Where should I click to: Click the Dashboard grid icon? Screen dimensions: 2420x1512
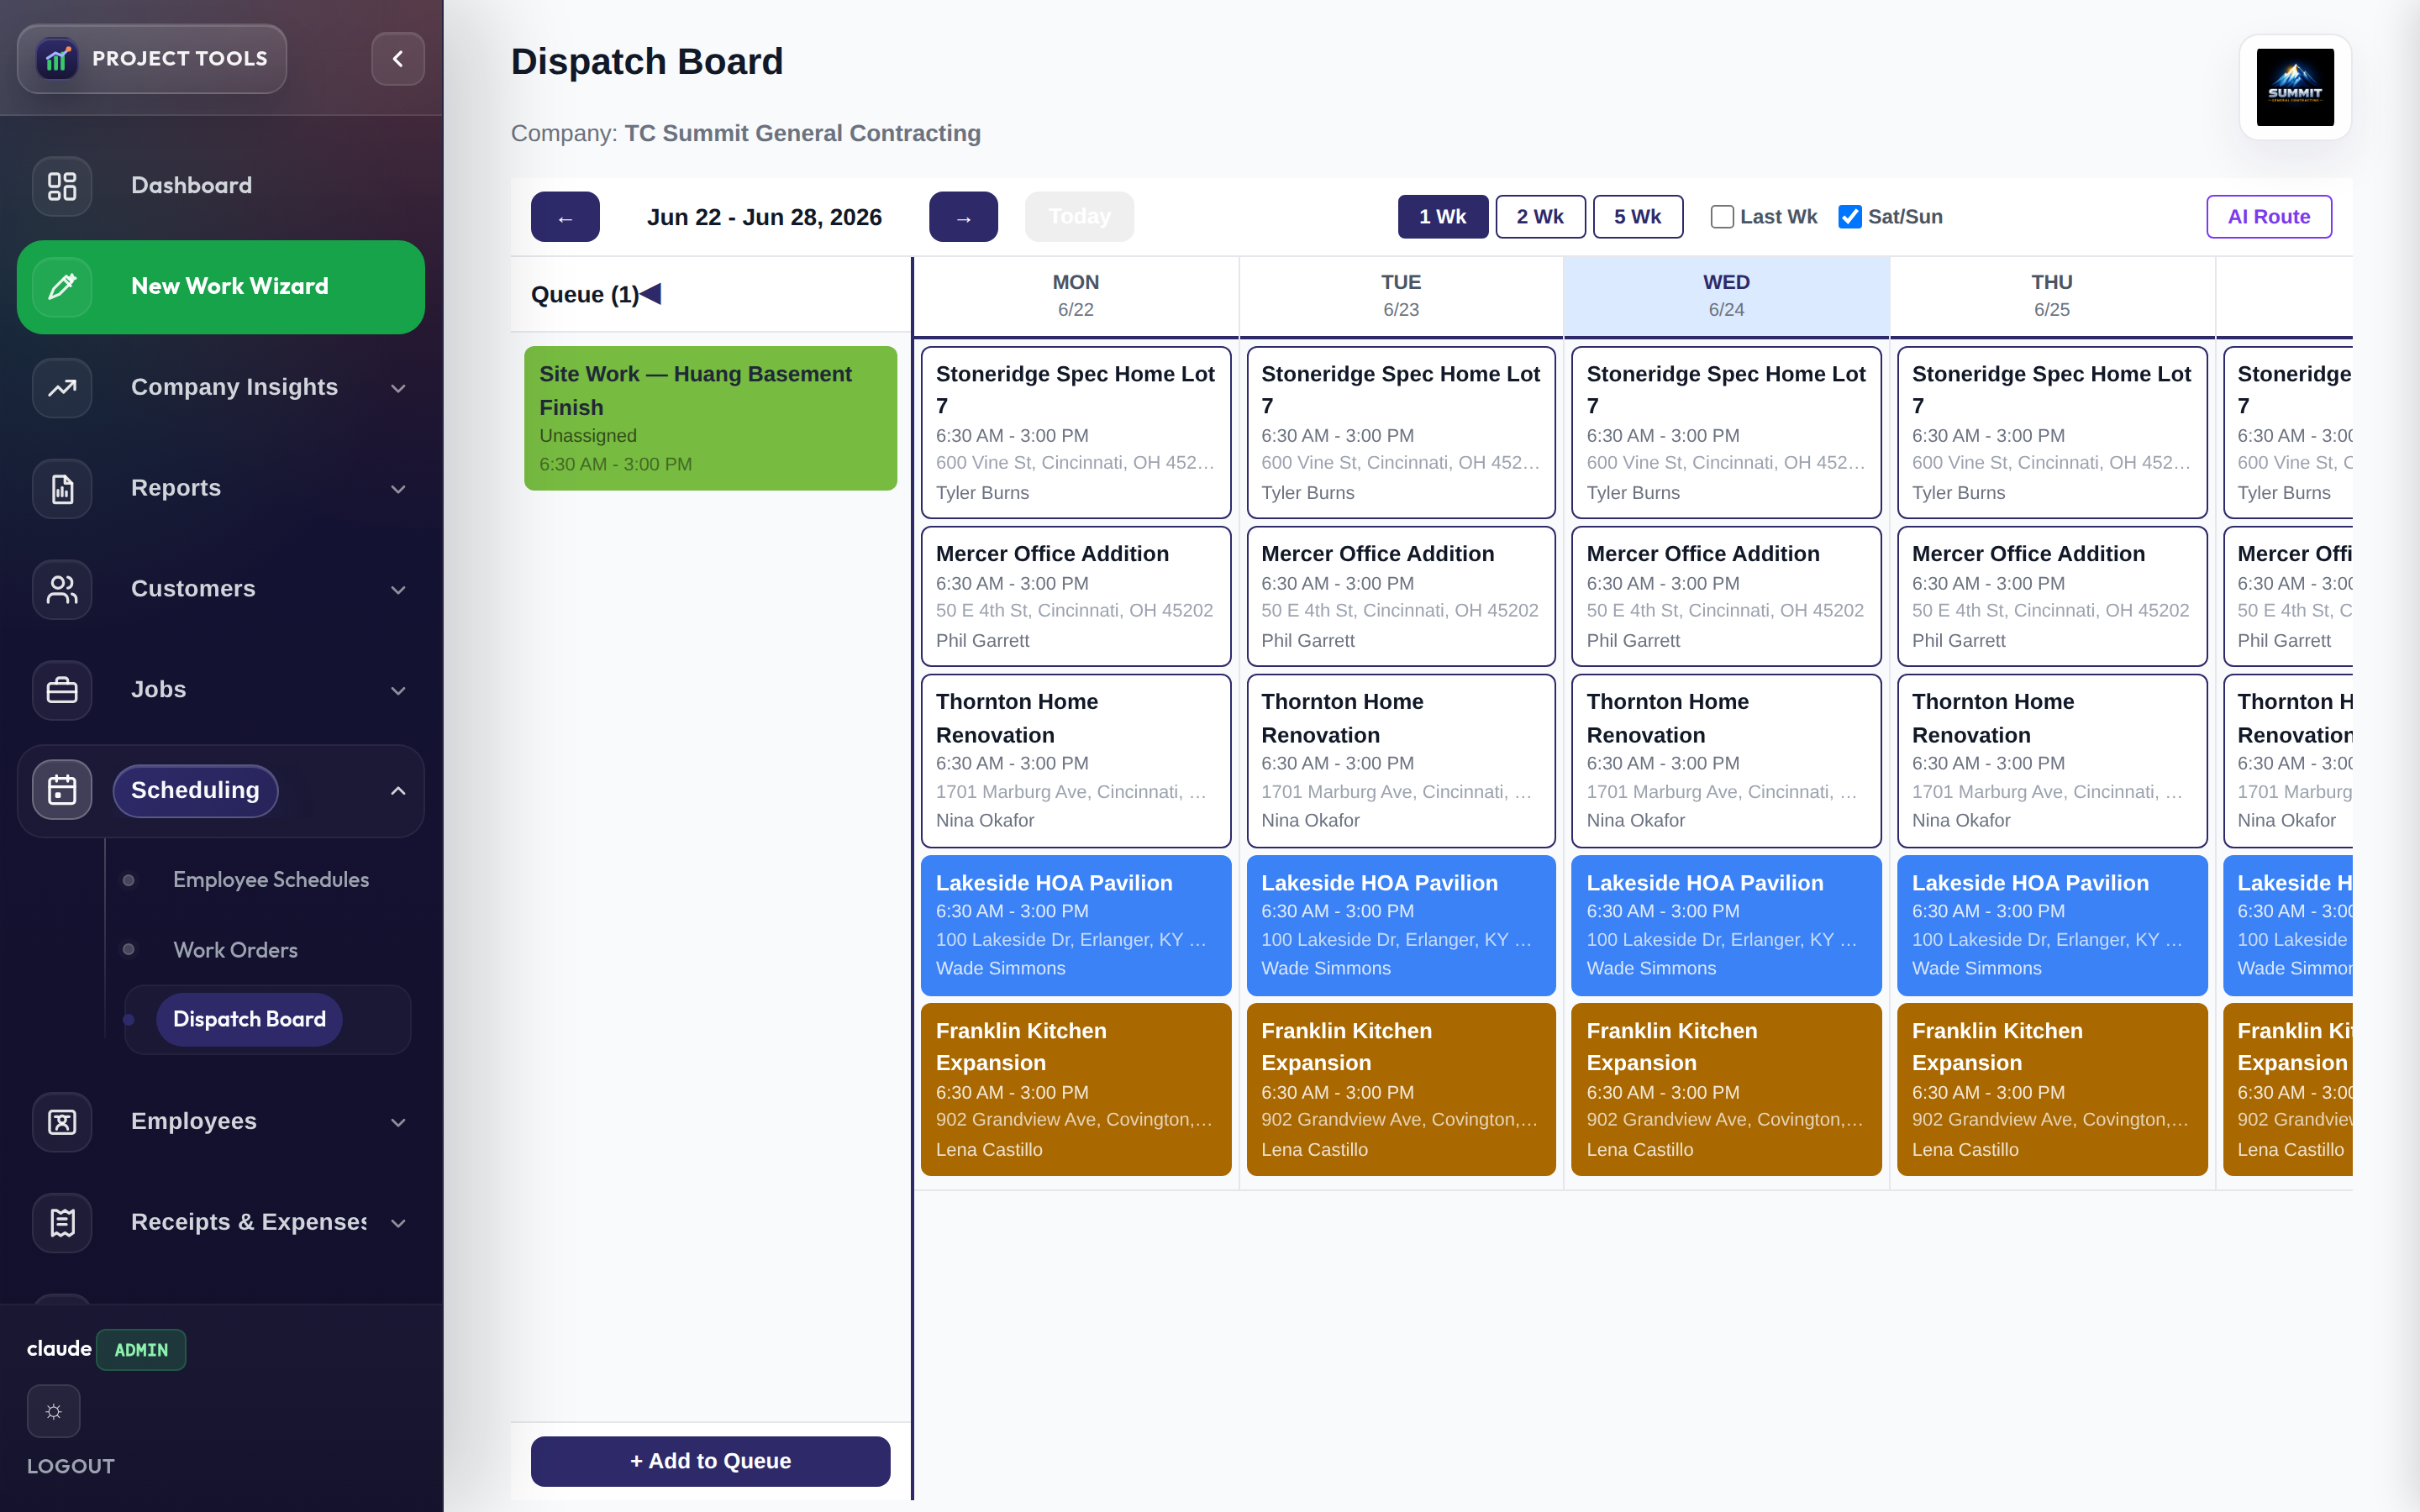pyautogui.click(x=62, y=186)
